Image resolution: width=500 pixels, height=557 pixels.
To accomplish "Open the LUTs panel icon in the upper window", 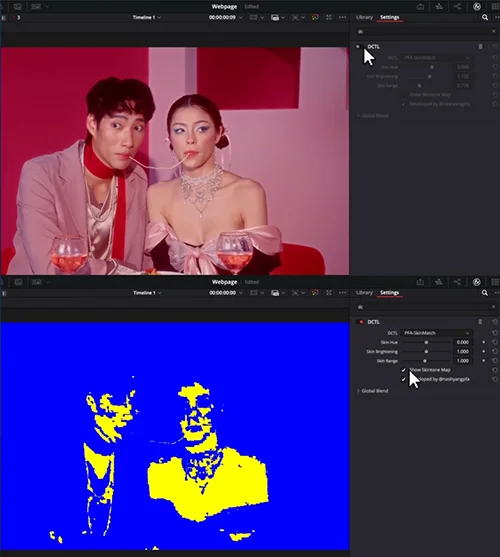I will pyautogui.click(x=36, y=6).
